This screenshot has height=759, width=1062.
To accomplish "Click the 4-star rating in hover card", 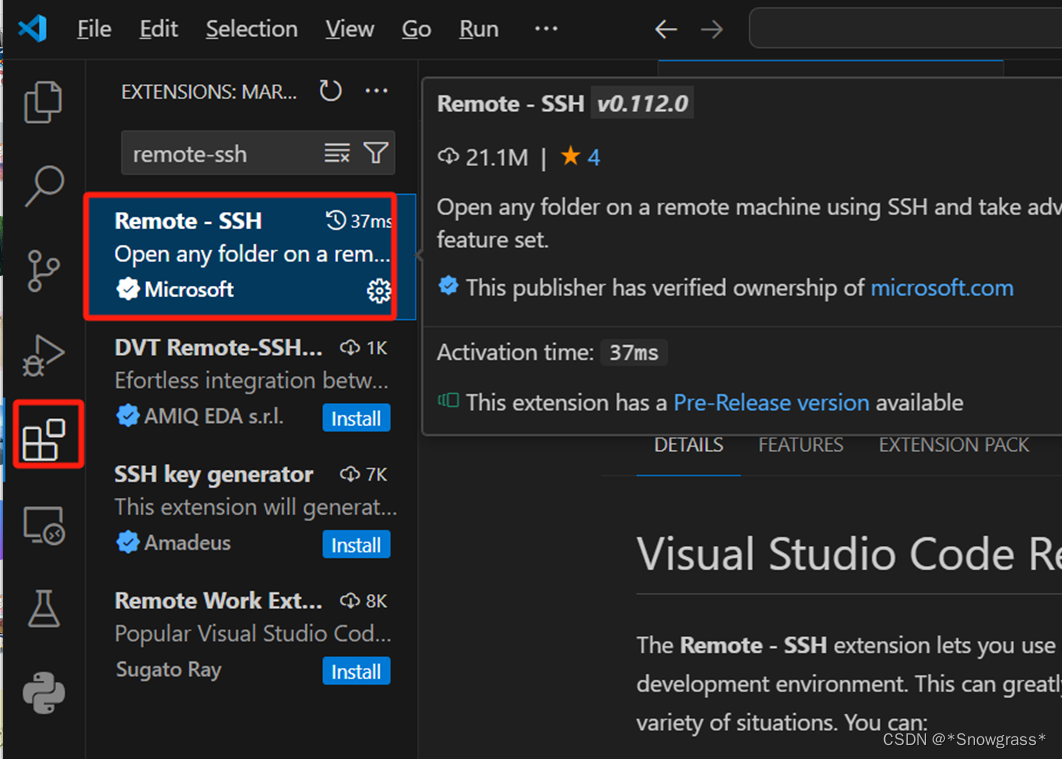I will tap(580, 157).
